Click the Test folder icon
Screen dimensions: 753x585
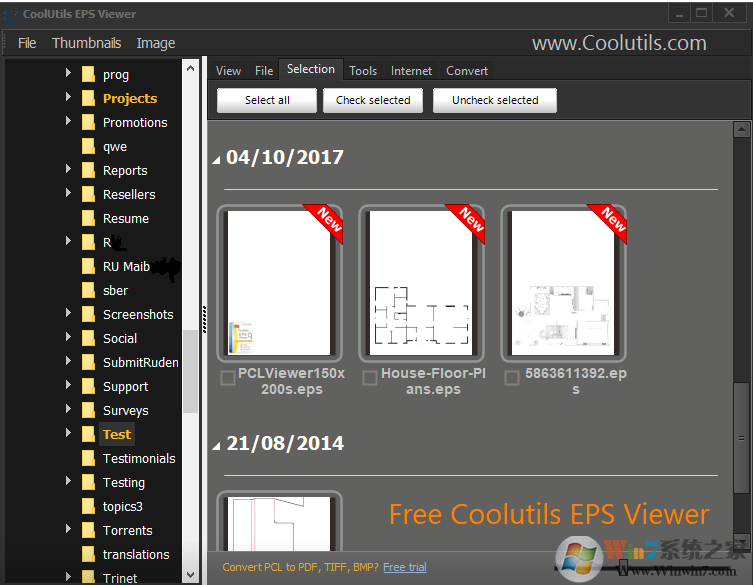pos(88,435)
